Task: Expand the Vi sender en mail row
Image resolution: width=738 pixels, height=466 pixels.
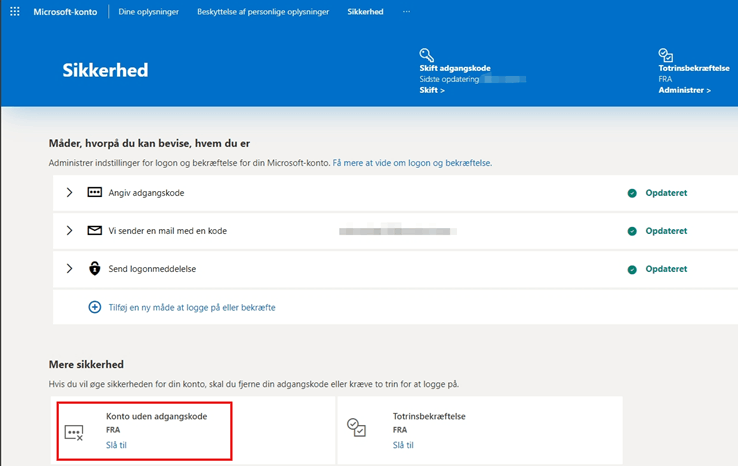Action: click(x=69, y=230)
